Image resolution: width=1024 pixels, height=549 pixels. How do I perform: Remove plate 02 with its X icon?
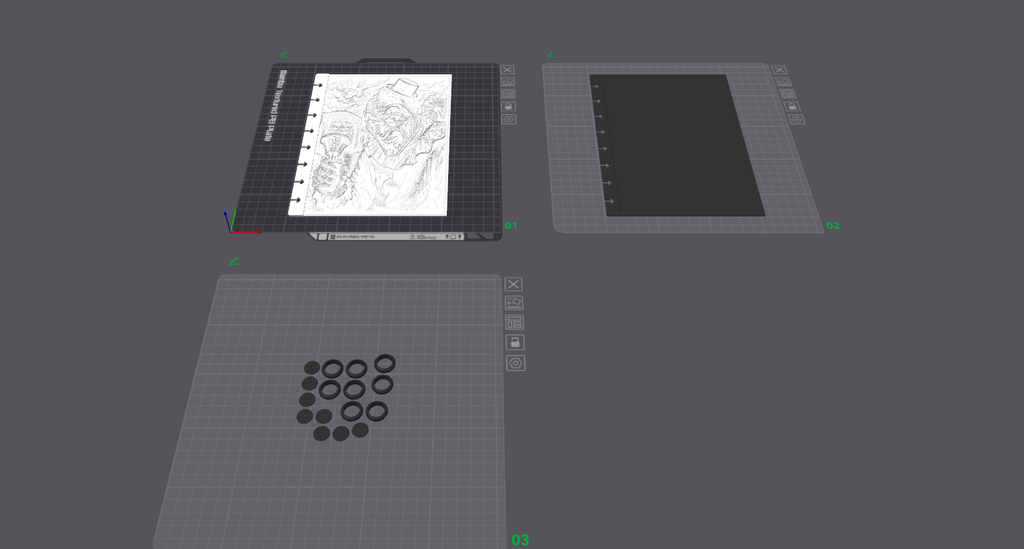pos(778,70)
